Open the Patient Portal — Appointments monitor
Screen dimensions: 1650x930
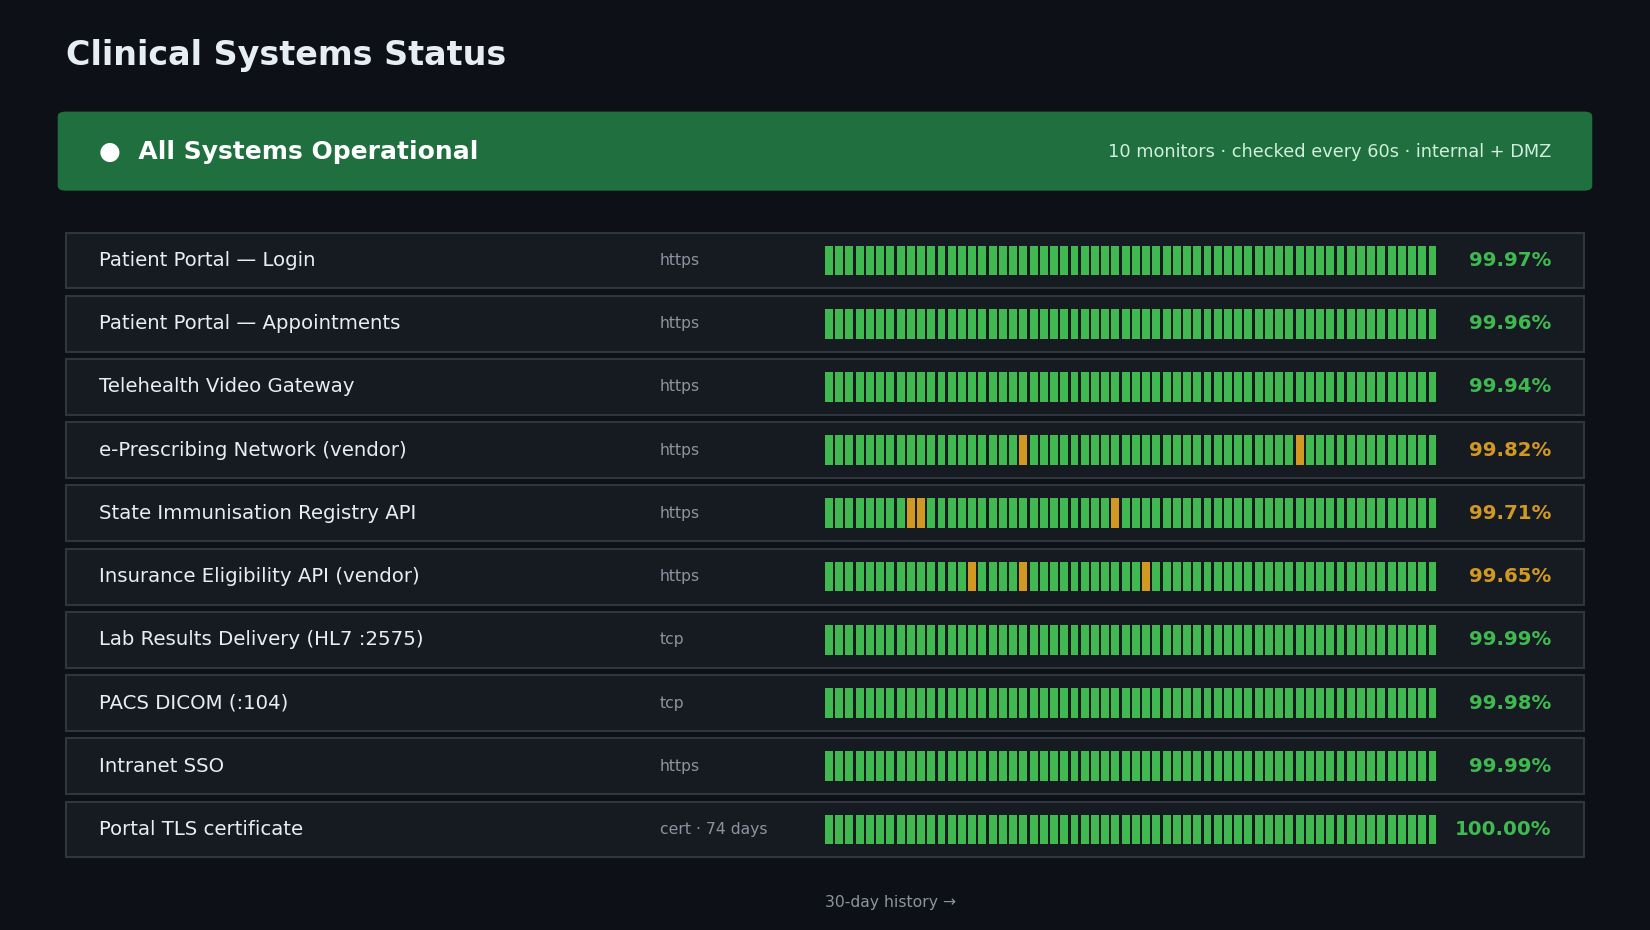(x=825, y=323)
